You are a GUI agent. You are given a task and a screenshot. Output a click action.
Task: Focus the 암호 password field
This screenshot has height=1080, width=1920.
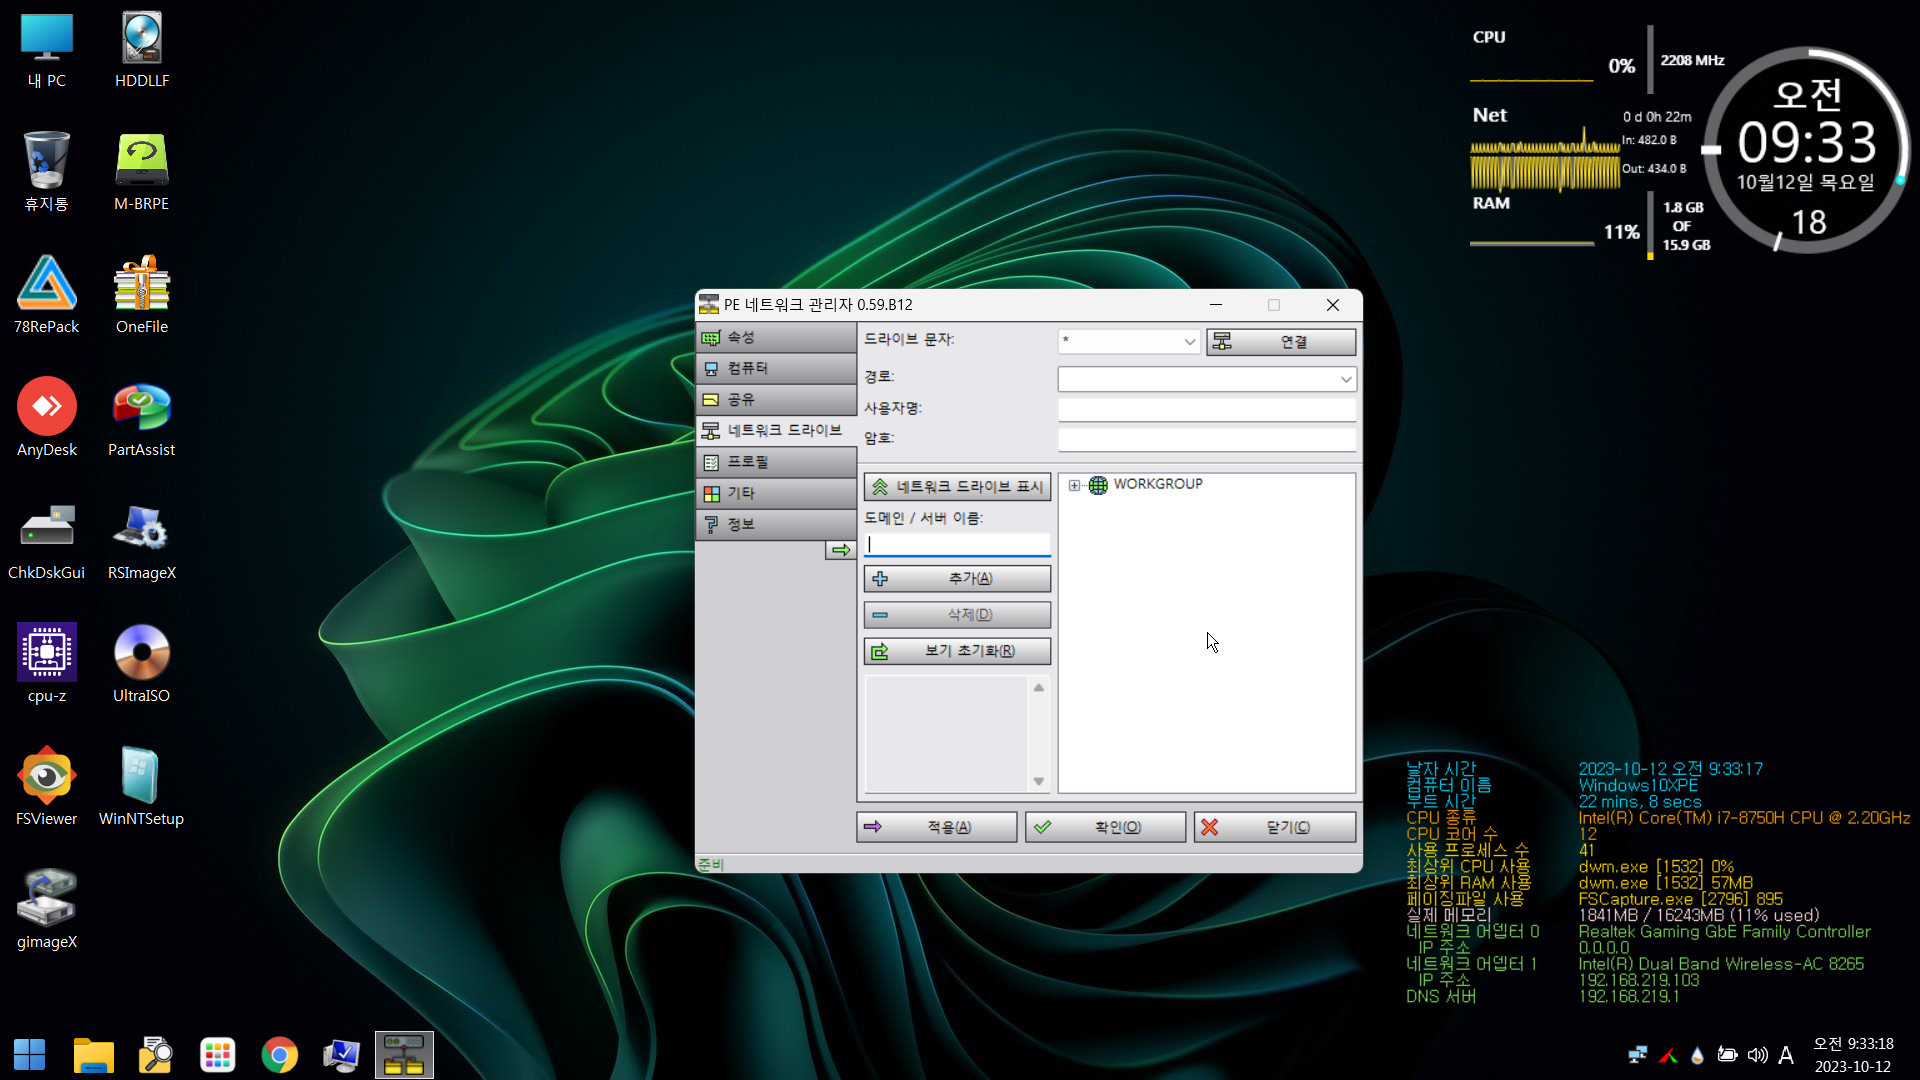(x=1207, y=439)
